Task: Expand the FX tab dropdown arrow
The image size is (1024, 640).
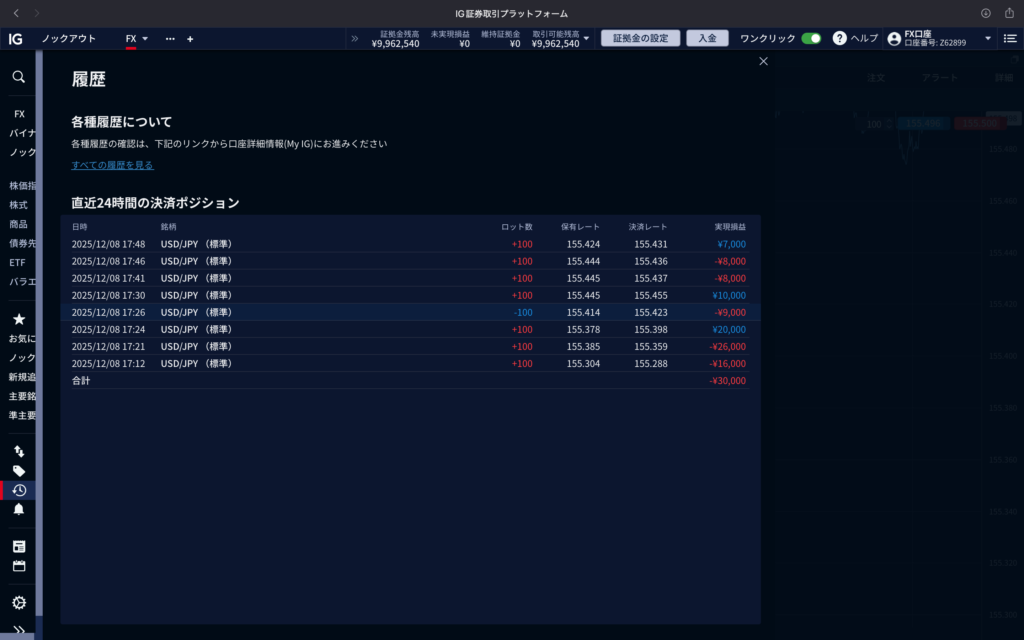Action: click(x=145, y=38)
